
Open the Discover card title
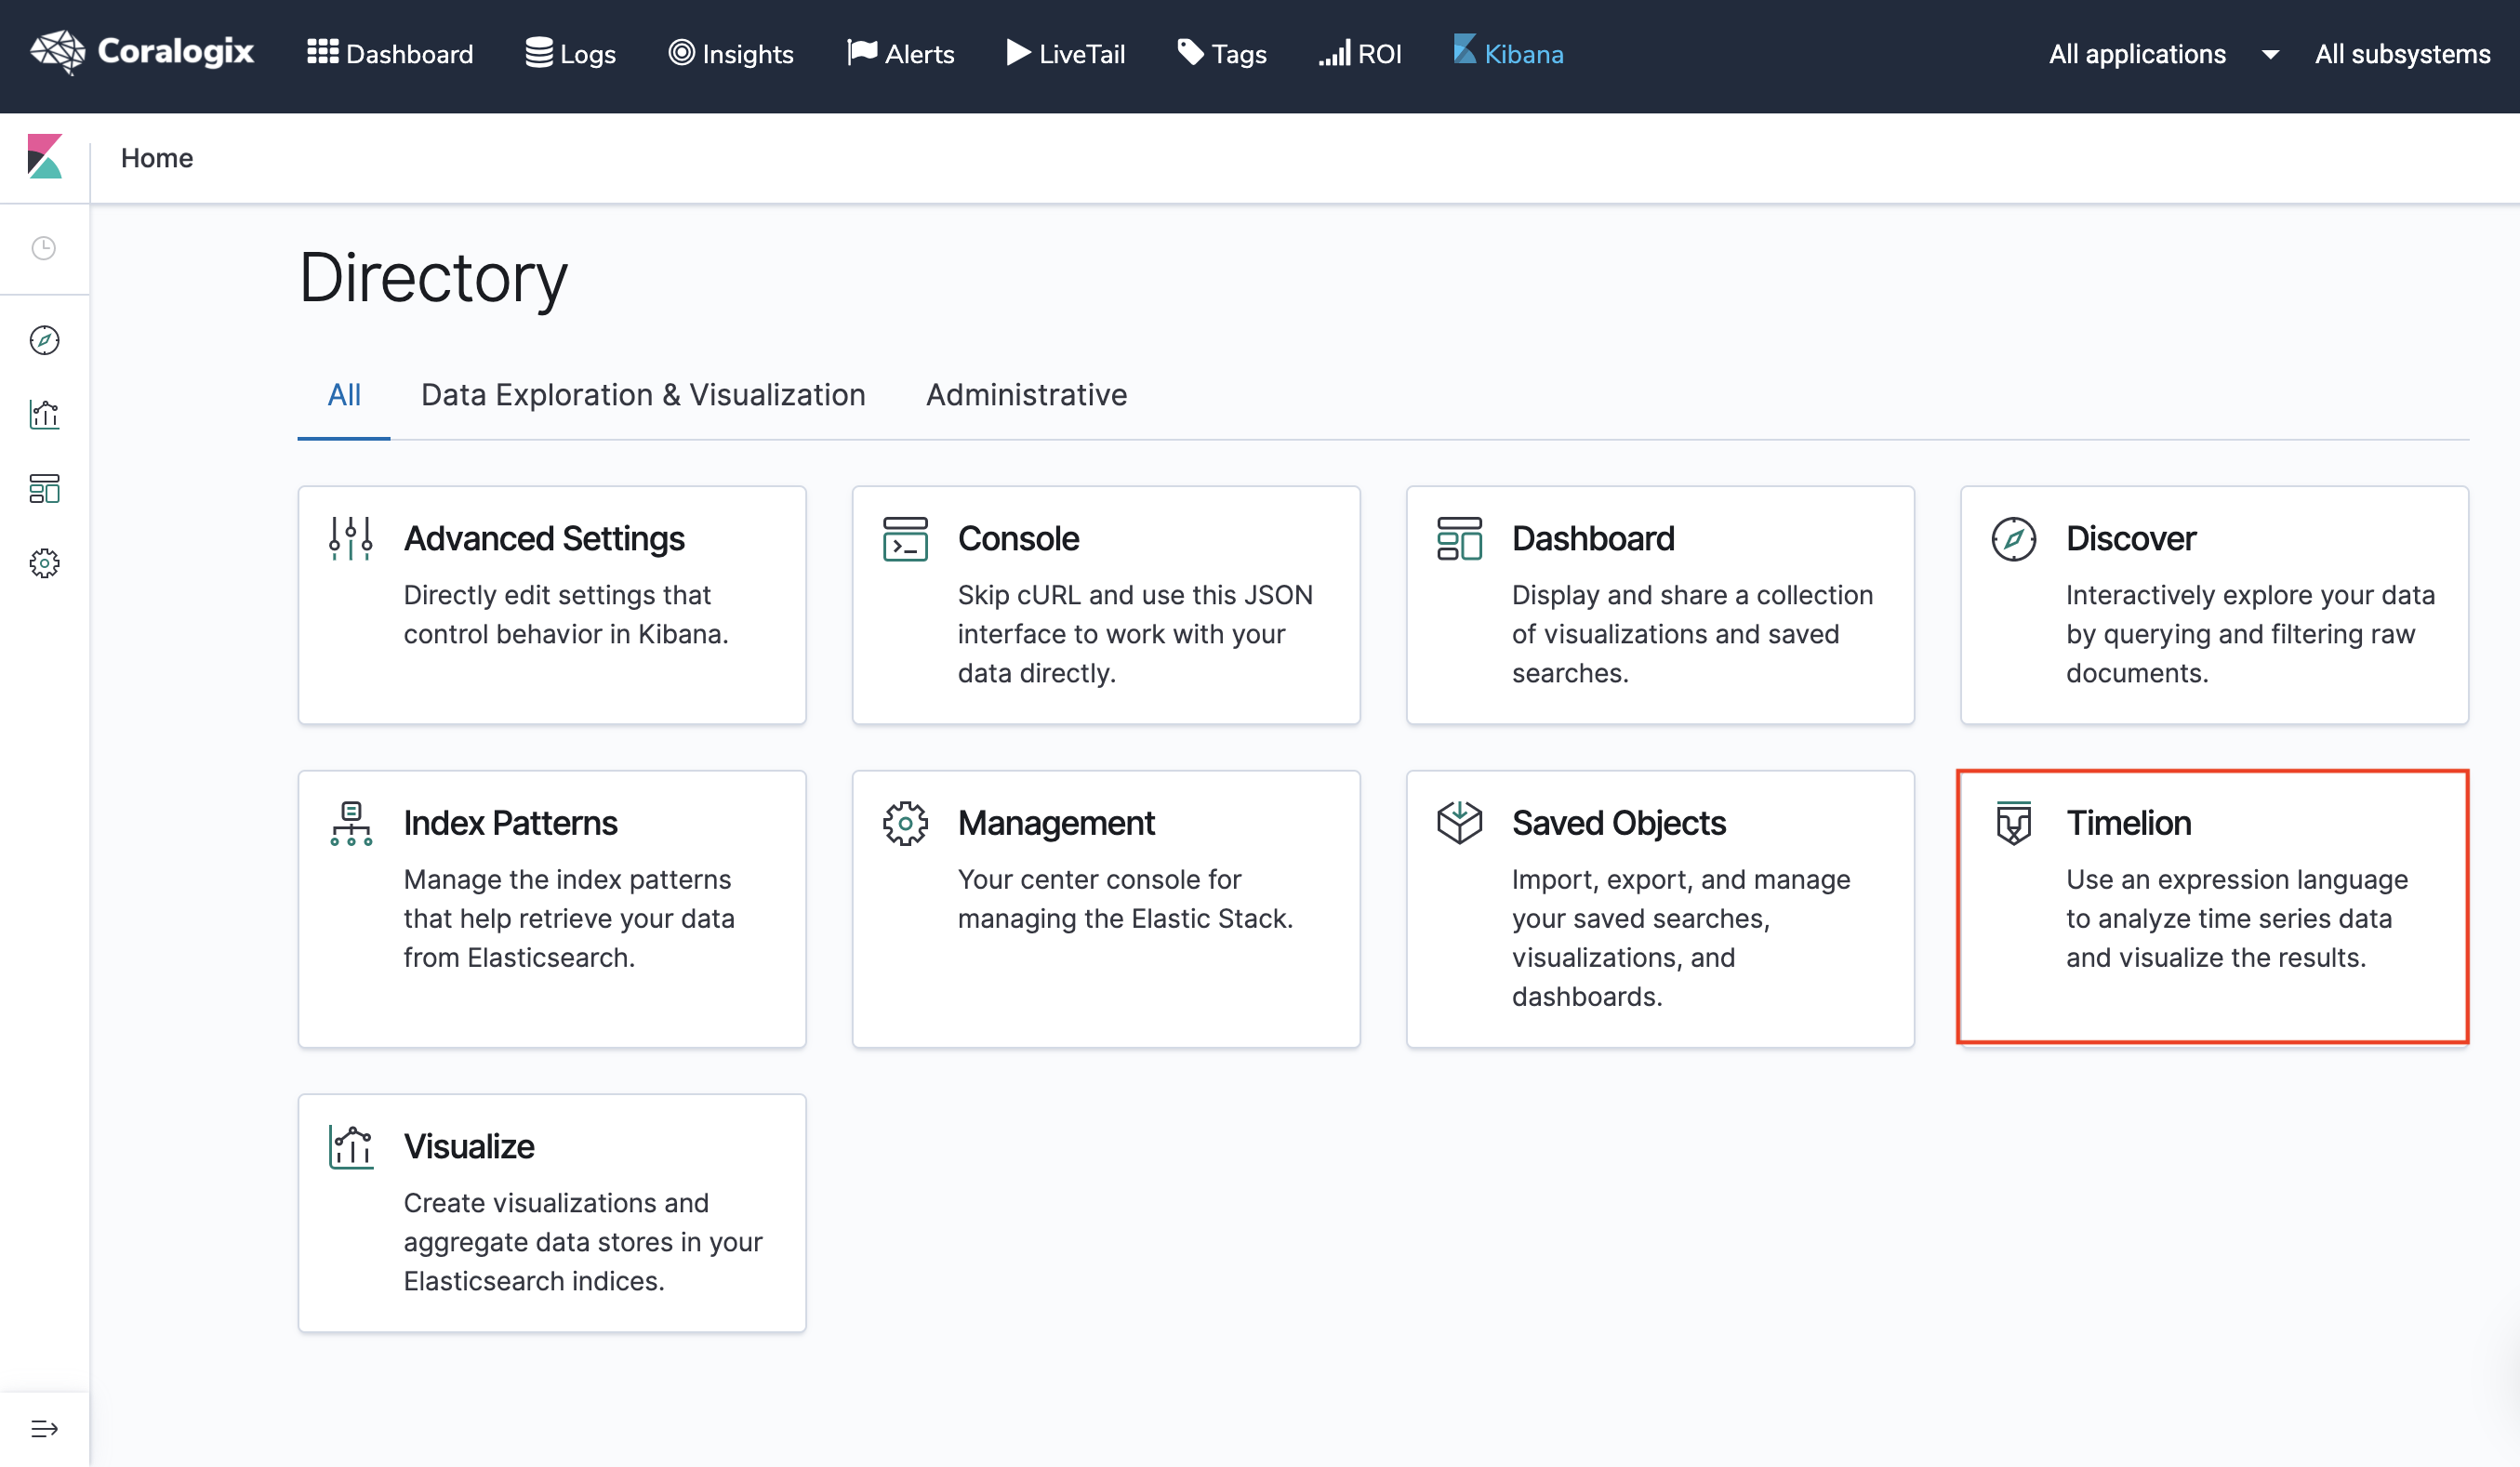tap(2131, 538)
